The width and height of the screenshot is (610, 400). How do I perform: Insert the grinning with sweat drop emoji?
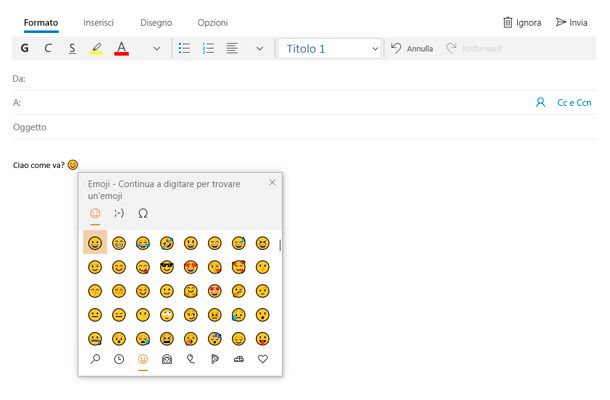(x=238, y=243)
